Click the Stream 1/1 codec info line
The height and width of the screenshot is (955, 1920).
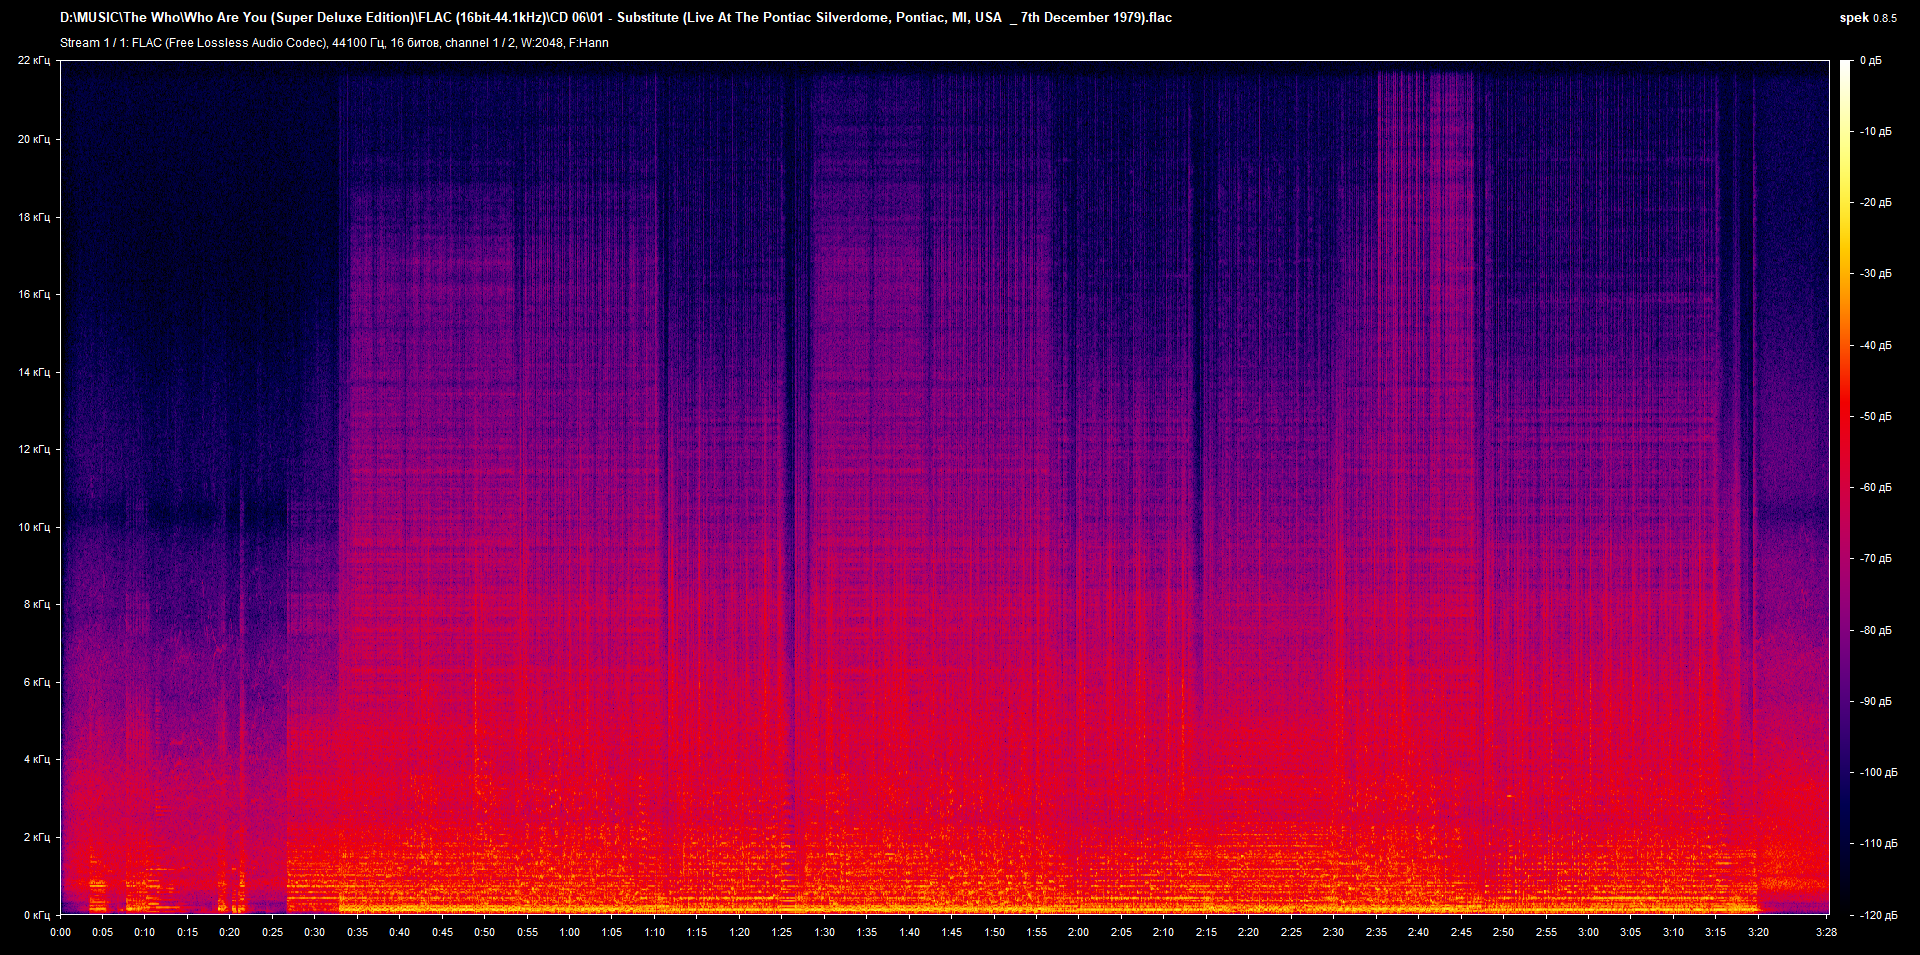tap(334, 43)
